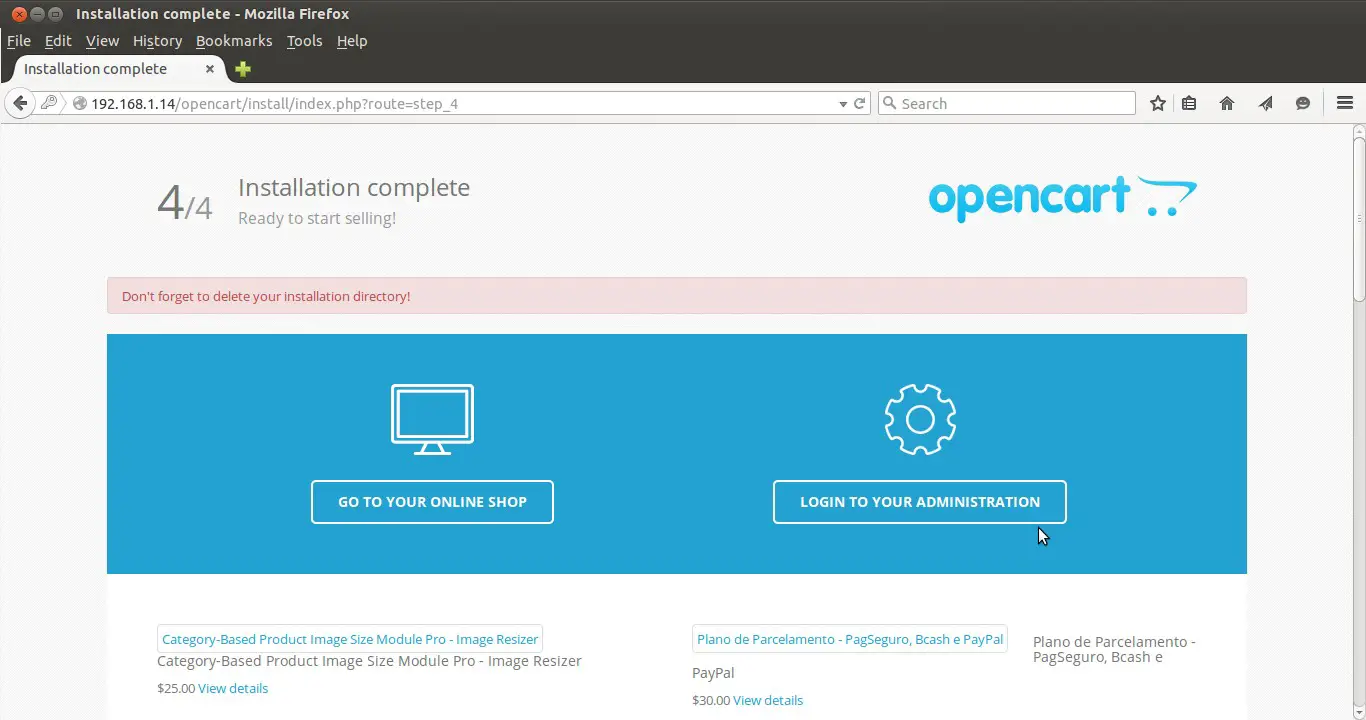
Task: Minimize the Firefox window
Action: point(37,14)
